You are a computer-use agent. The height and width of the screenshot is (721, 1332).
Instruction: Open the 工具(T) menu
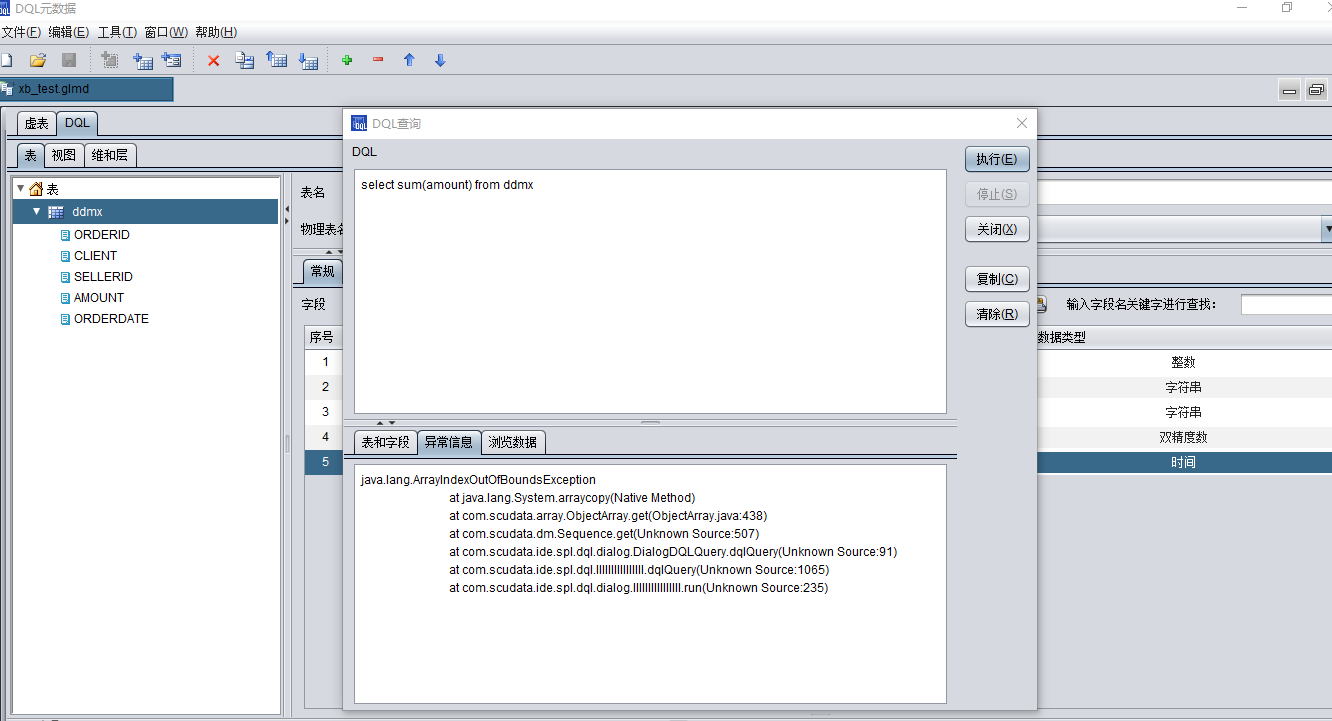[117, 32]
